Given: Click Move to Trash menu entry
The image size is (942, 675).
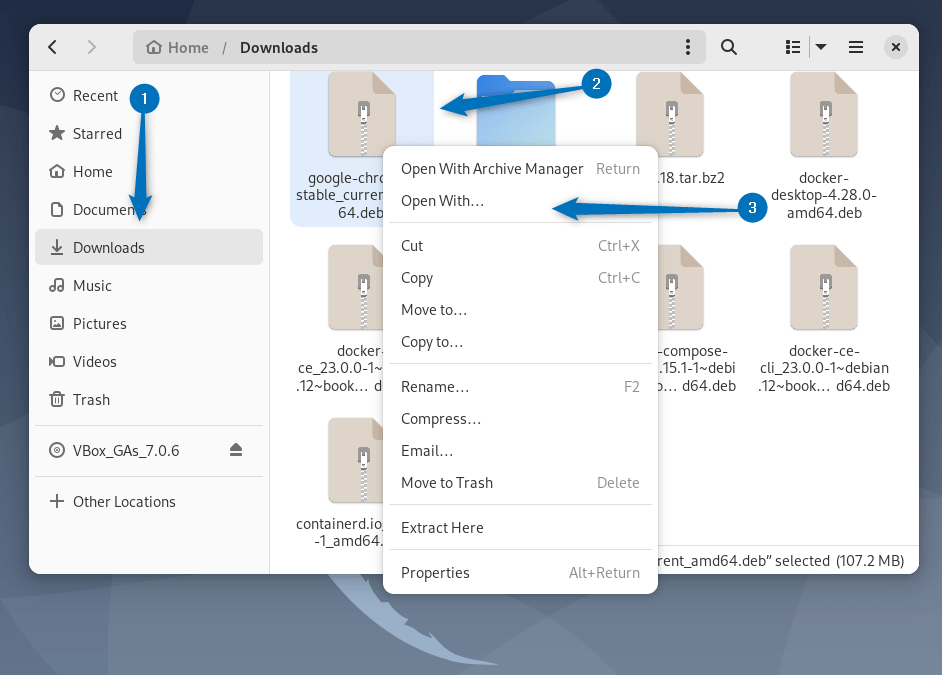Looking at the screenshot, I should 447,483.
